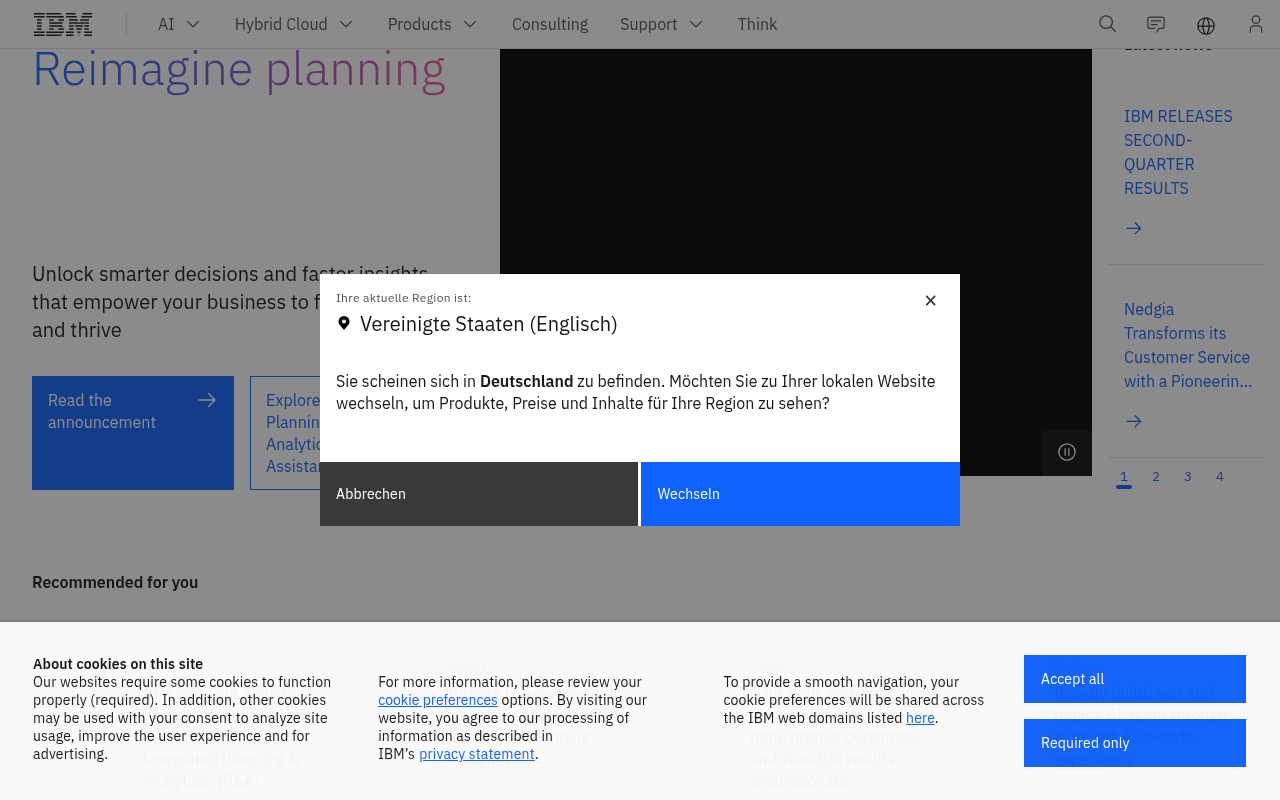Open the search magnifier icon
This screenshot has height=800, width=1280.
(x=1107, y=24)
